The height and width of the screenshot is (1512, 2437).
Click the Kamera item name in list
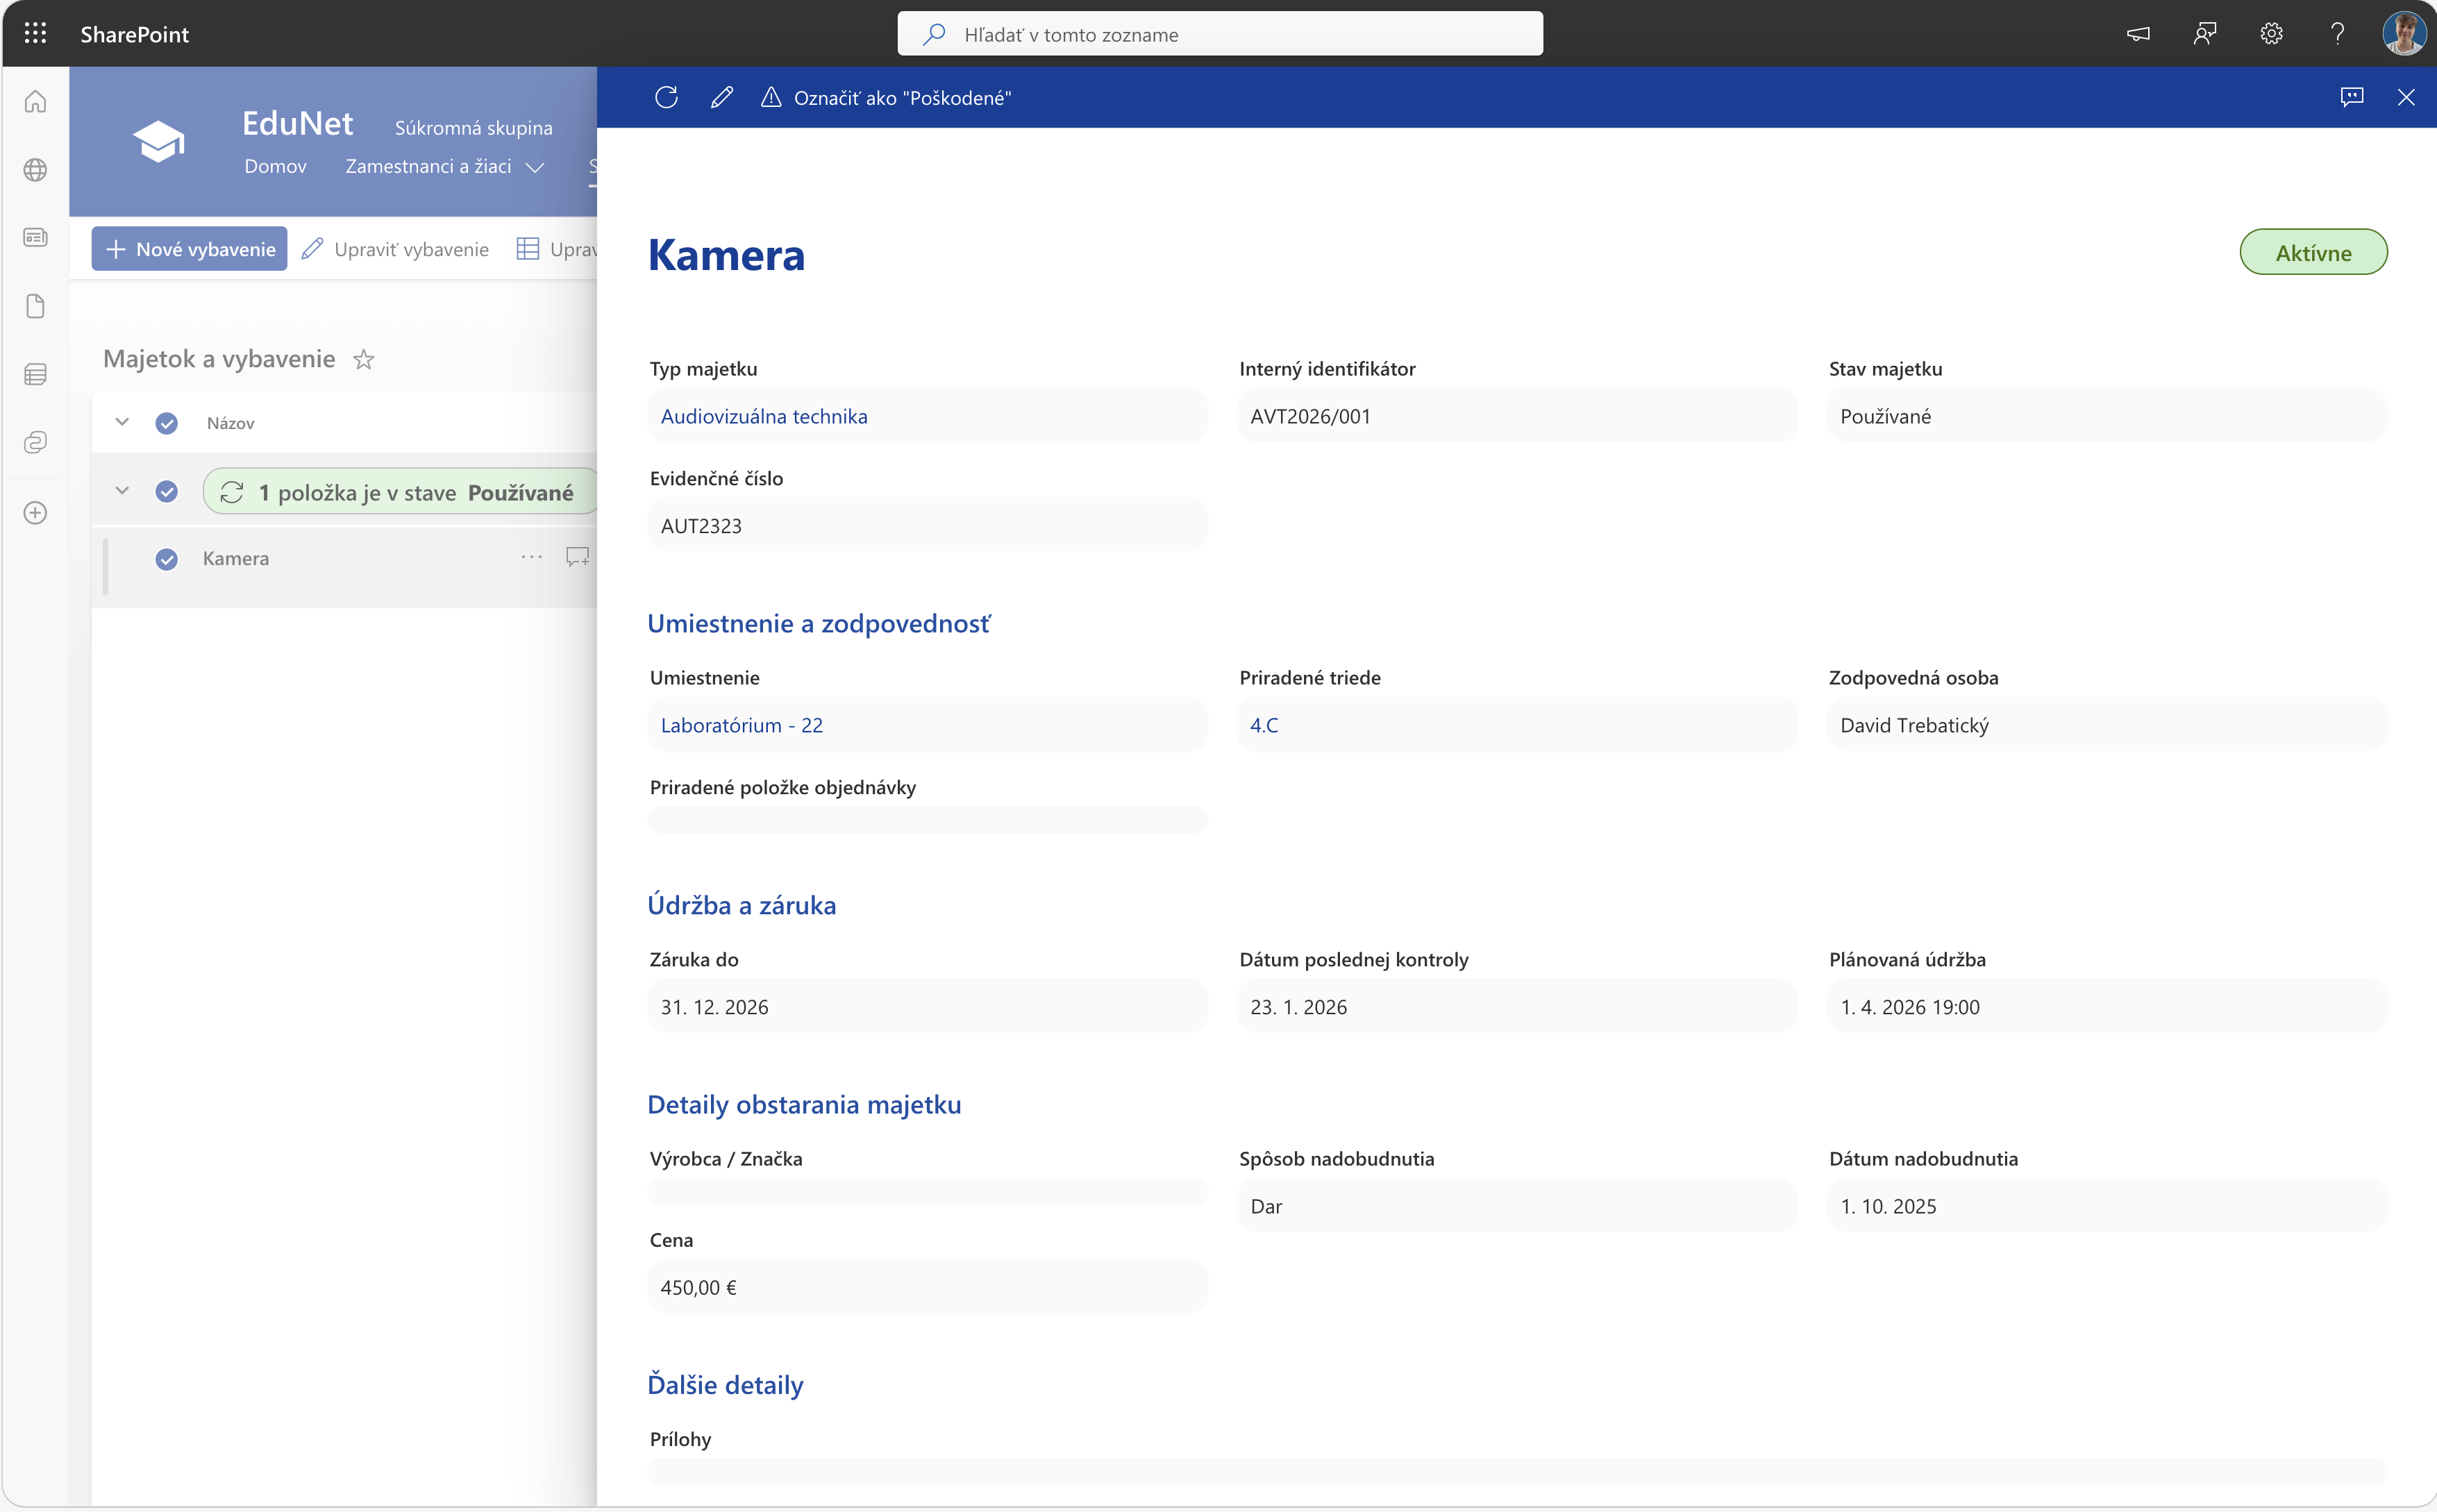click(236, 559)
